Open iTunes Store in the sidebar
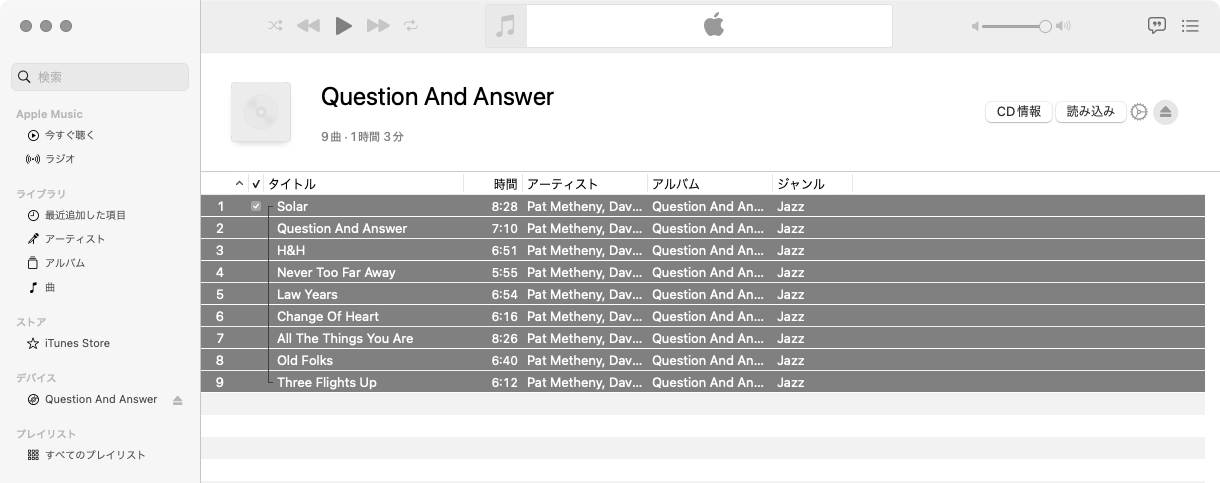 click(x=77, y=343)
